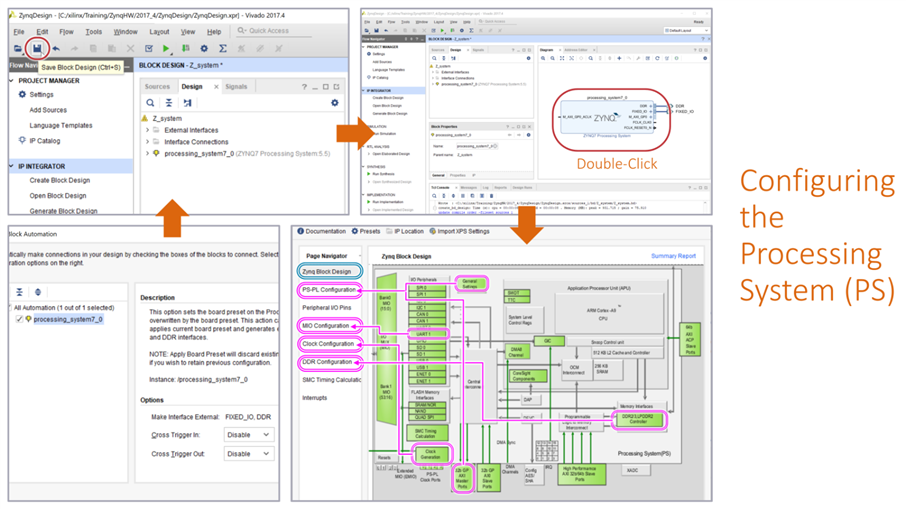Select MIO Configuration in Page Navigator

click(x=326, y=326)
